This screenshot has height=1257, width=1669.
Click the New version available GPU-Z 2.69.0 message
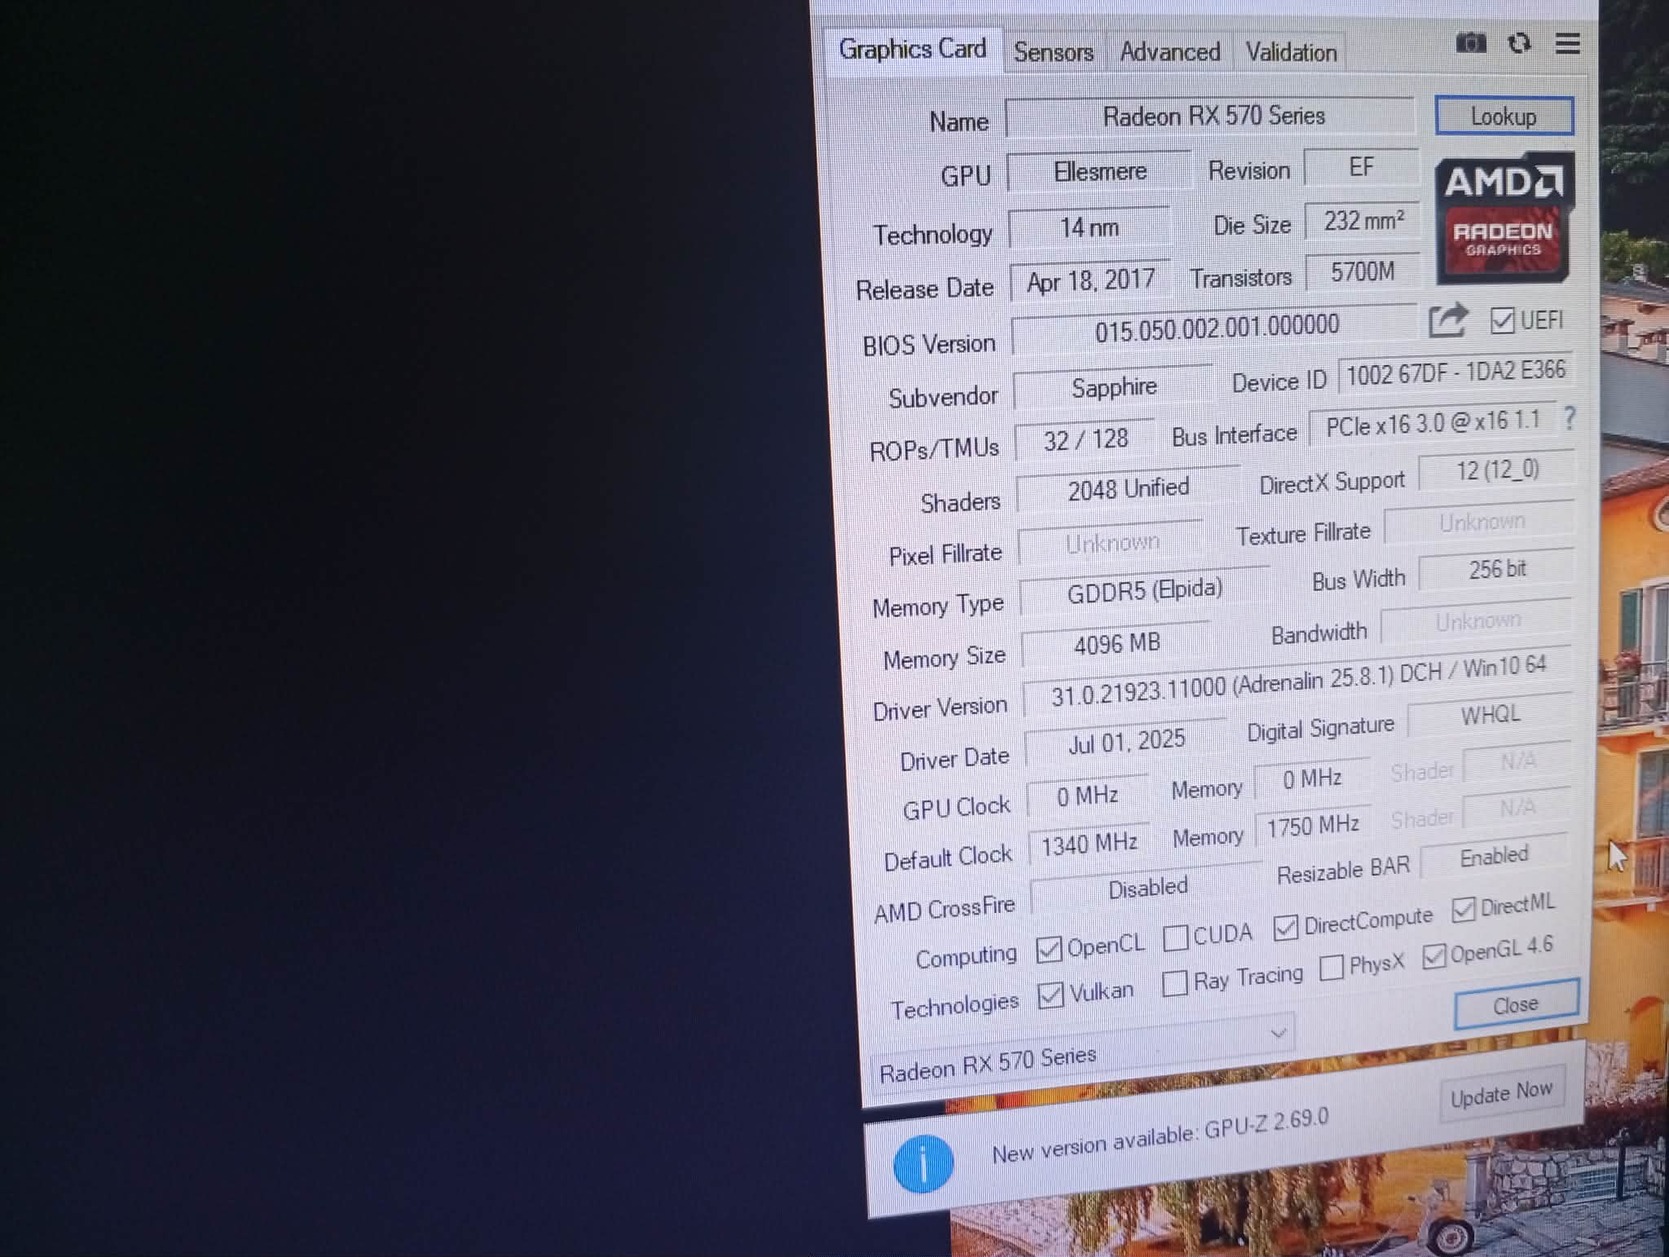click(x=1160, y=1135)
